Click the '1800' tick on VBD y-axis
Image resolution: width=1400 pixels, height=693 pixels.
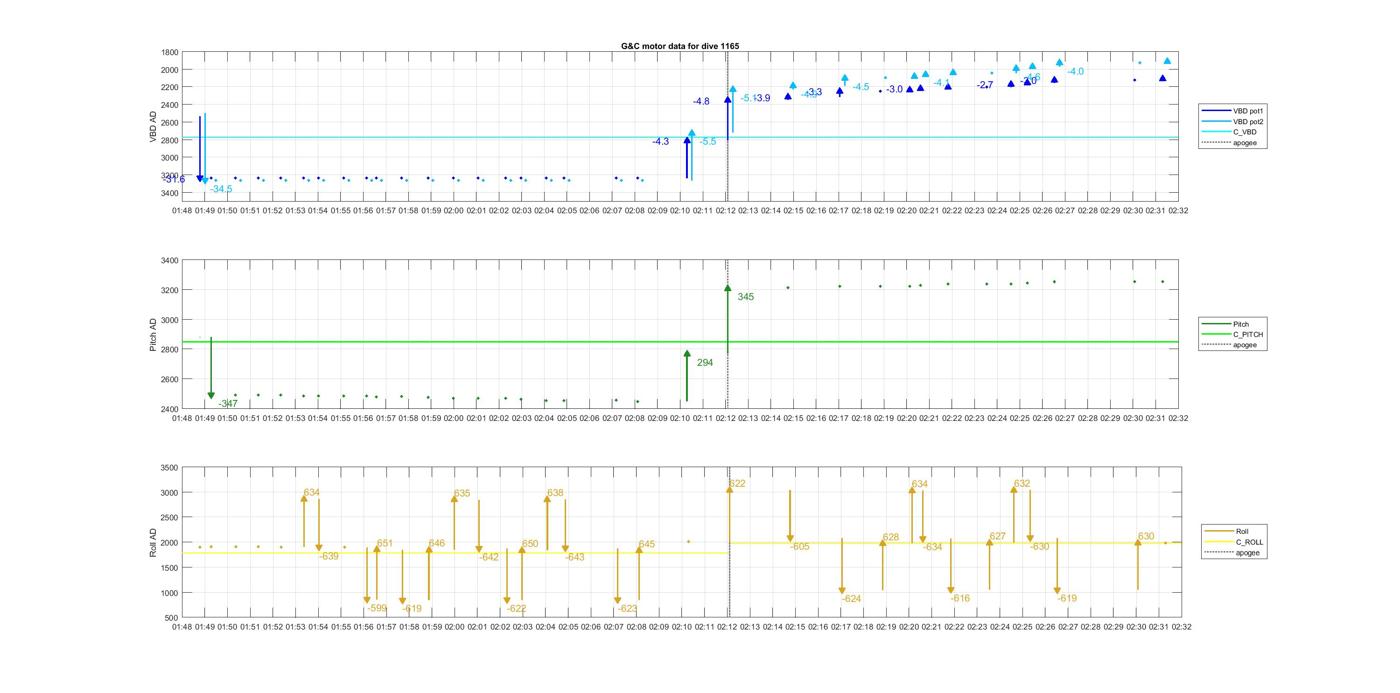pyautogui.click(x=170, y=53)
